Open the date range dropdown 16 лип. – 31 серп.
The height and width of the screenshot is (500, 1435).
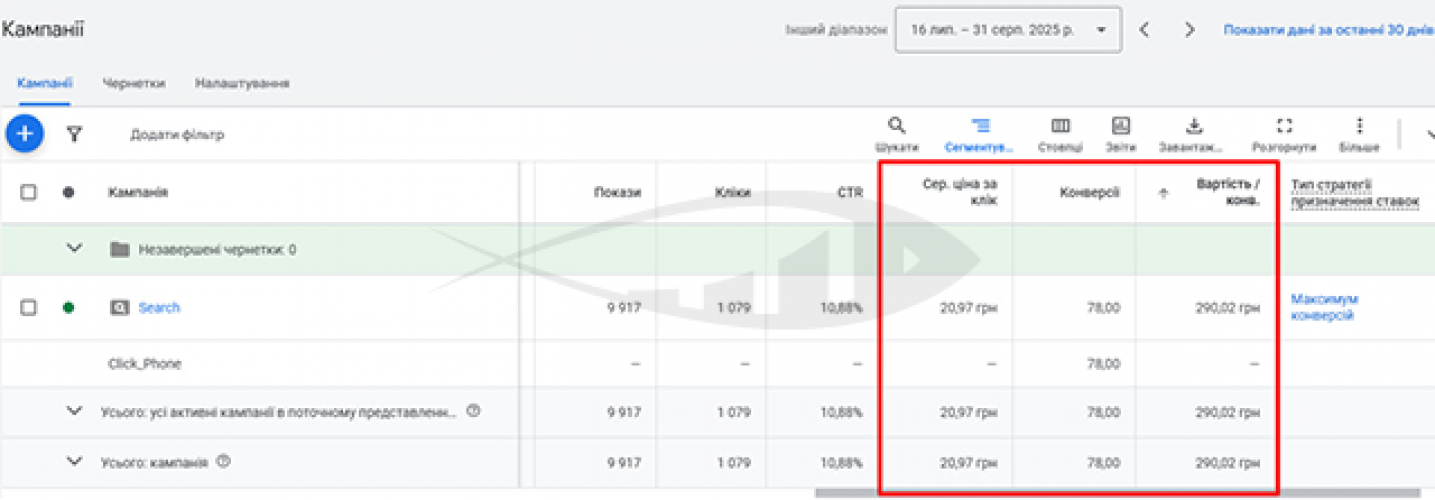tap(1008, 31)
